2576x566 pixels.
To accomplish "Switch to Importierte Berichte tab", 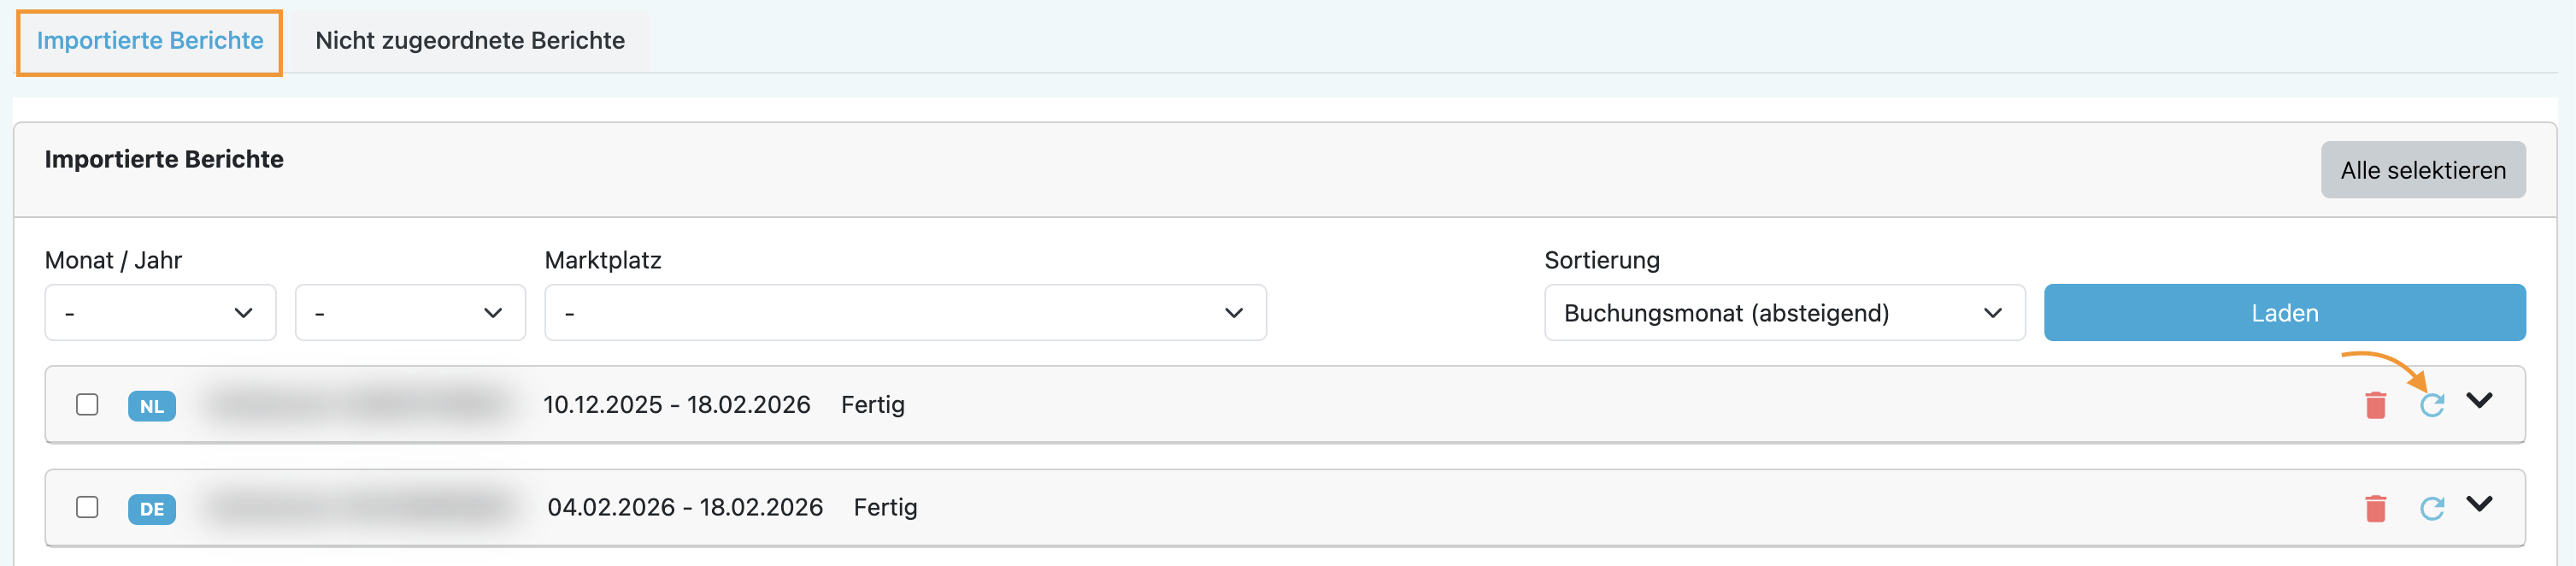I will point(150,41).
